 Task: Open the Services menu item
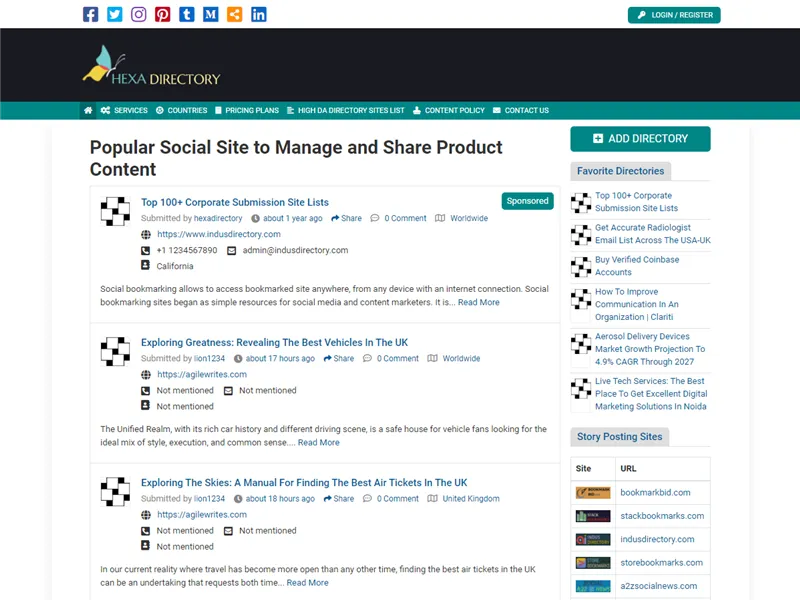tap(125, 111)
